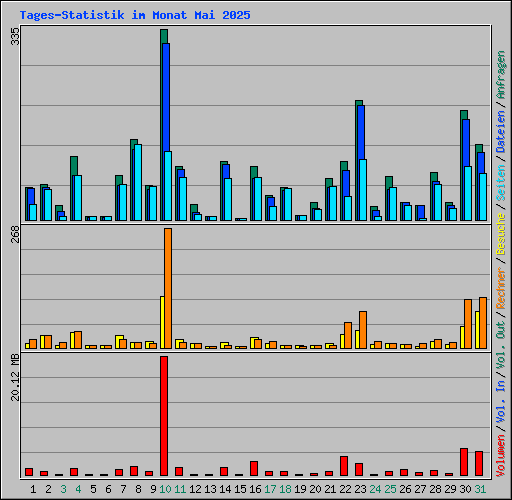Click the 268 axis value
512x500 pixels.
(x=15, y=234)
